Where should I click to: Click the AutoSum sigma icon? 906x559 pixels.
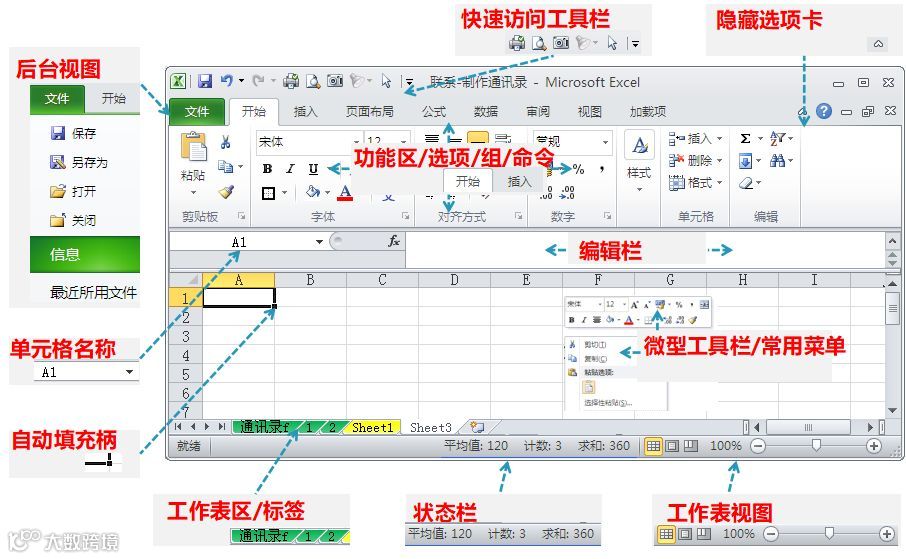(745, 139)
